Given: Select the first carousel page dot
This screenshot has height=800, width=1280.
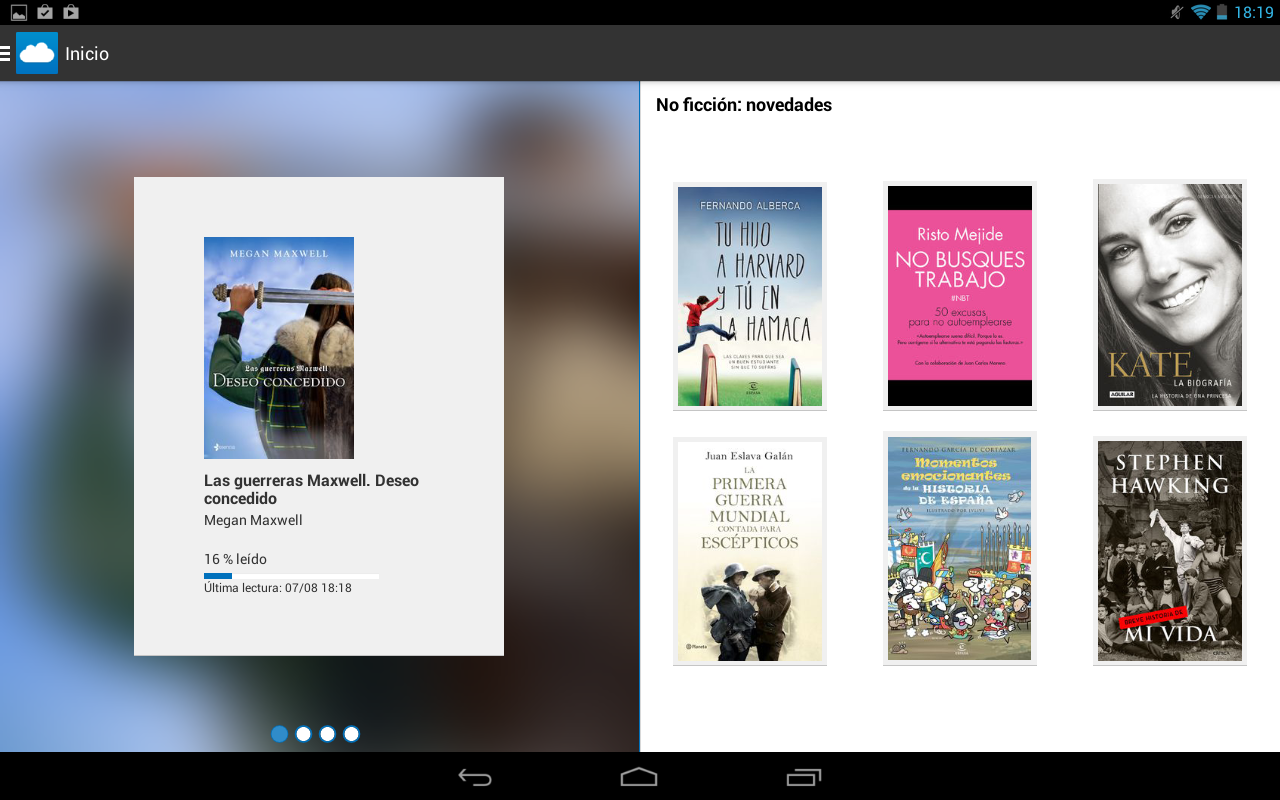Looking at the screenshot, I should pos(279,734).
